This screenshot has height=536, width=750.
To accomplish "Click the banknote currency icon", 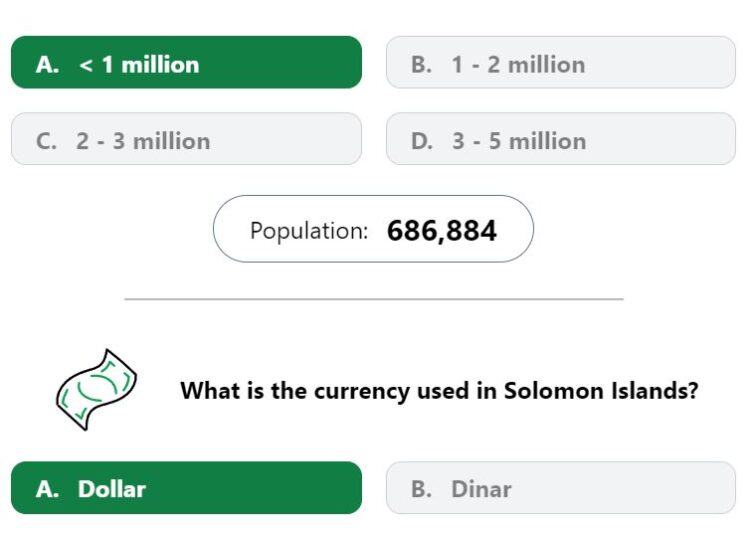I will (x=97, y=390).
